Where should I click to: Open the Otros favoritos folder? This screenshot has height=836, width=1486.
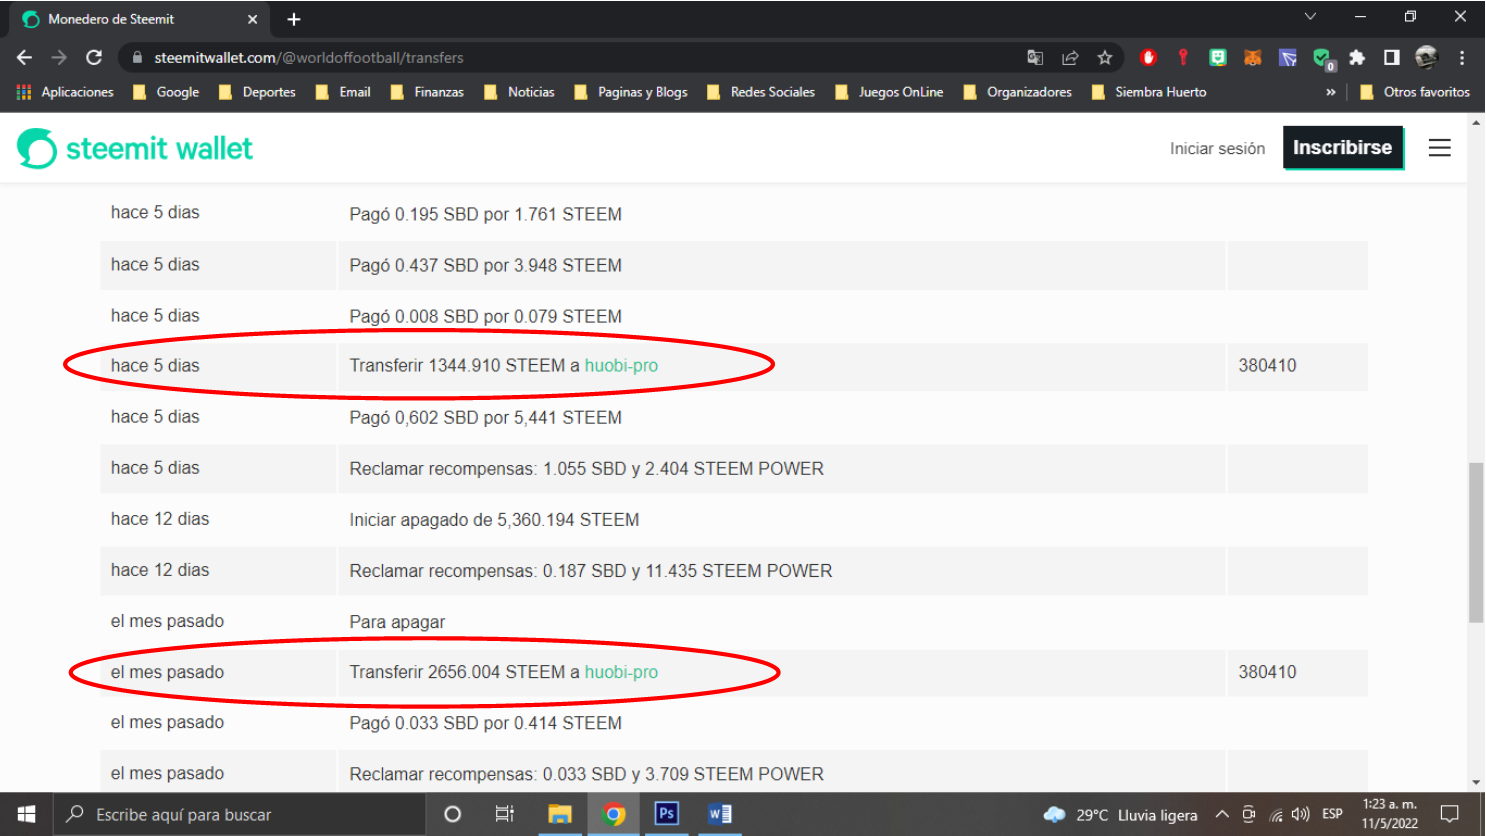pyautogui.click(x=1415, y=92)
